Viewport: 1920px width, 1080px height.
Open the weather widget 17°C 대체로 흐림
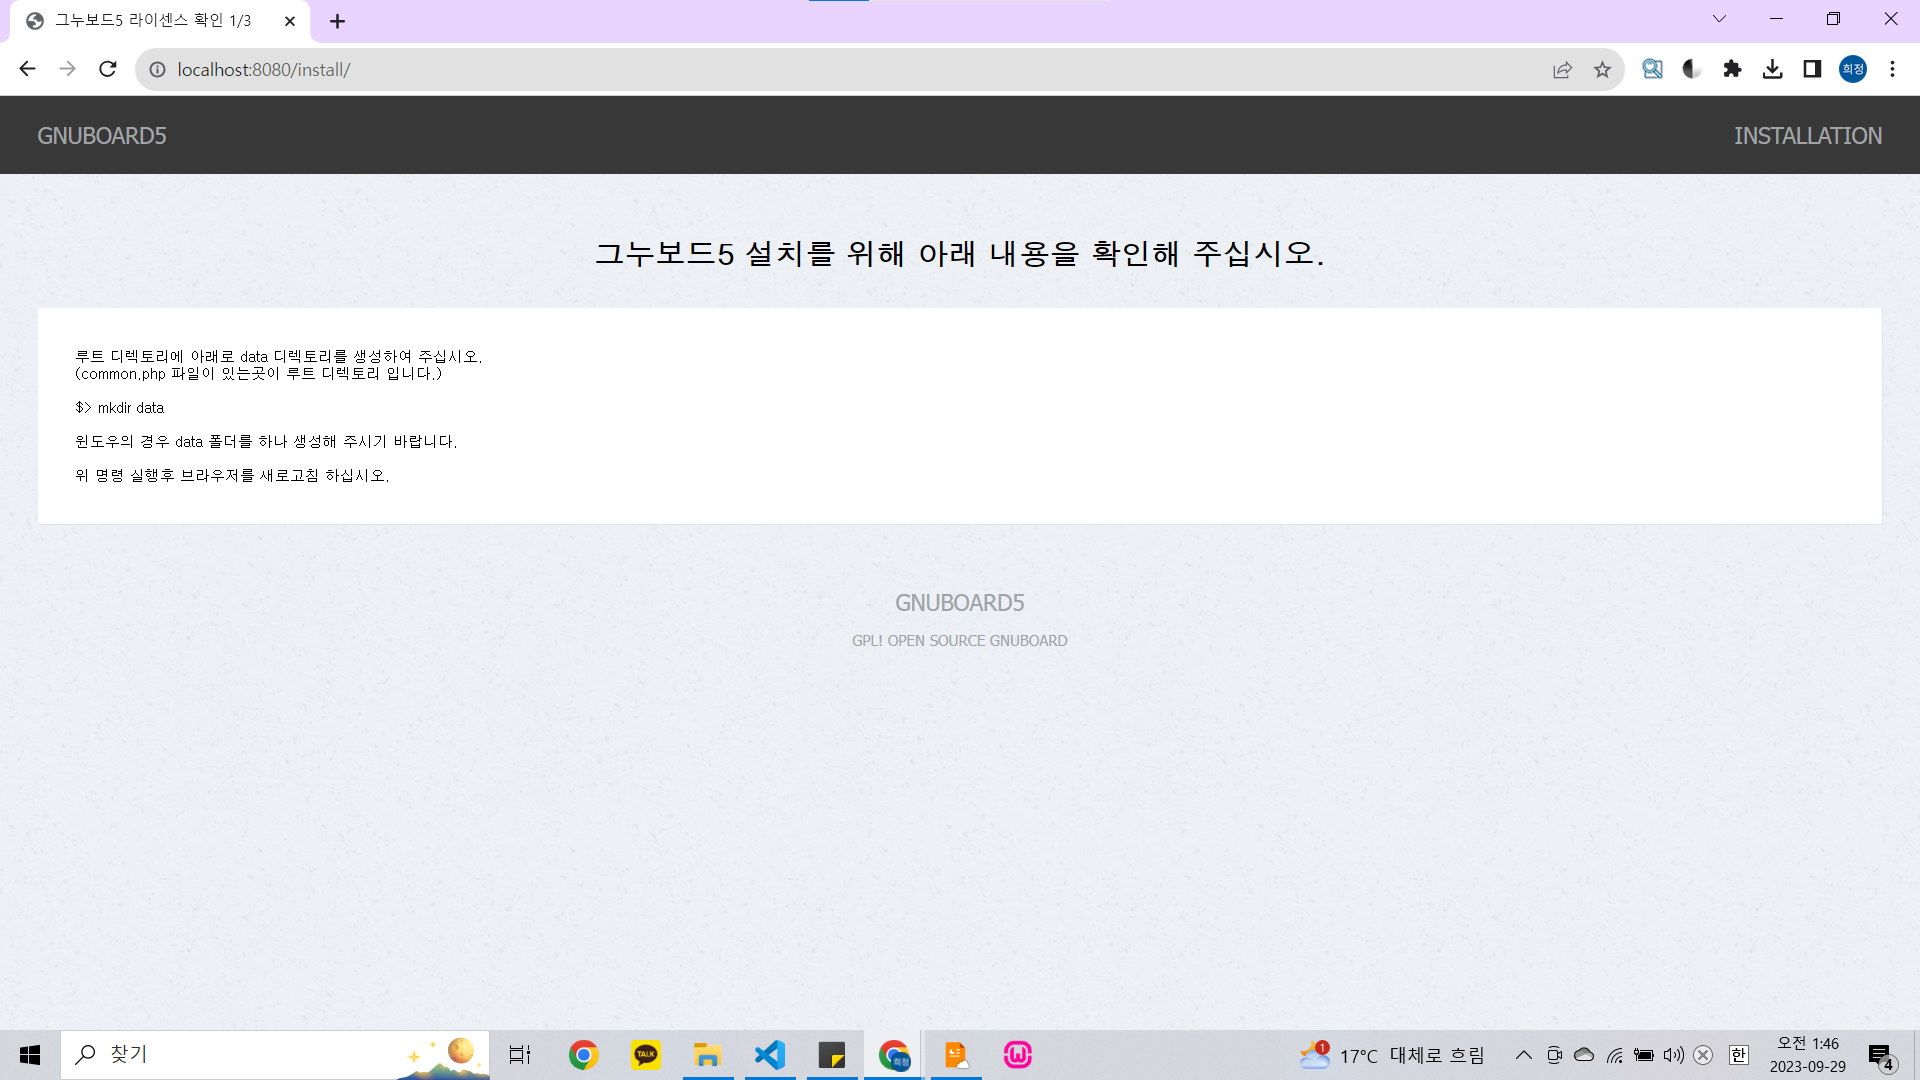pos(1392,1055)
